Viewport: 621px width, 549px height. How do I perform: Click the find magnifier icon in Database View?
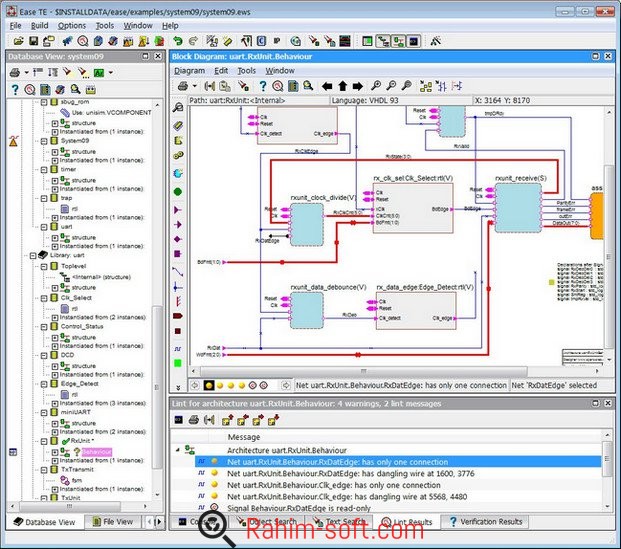click(75, 90)
